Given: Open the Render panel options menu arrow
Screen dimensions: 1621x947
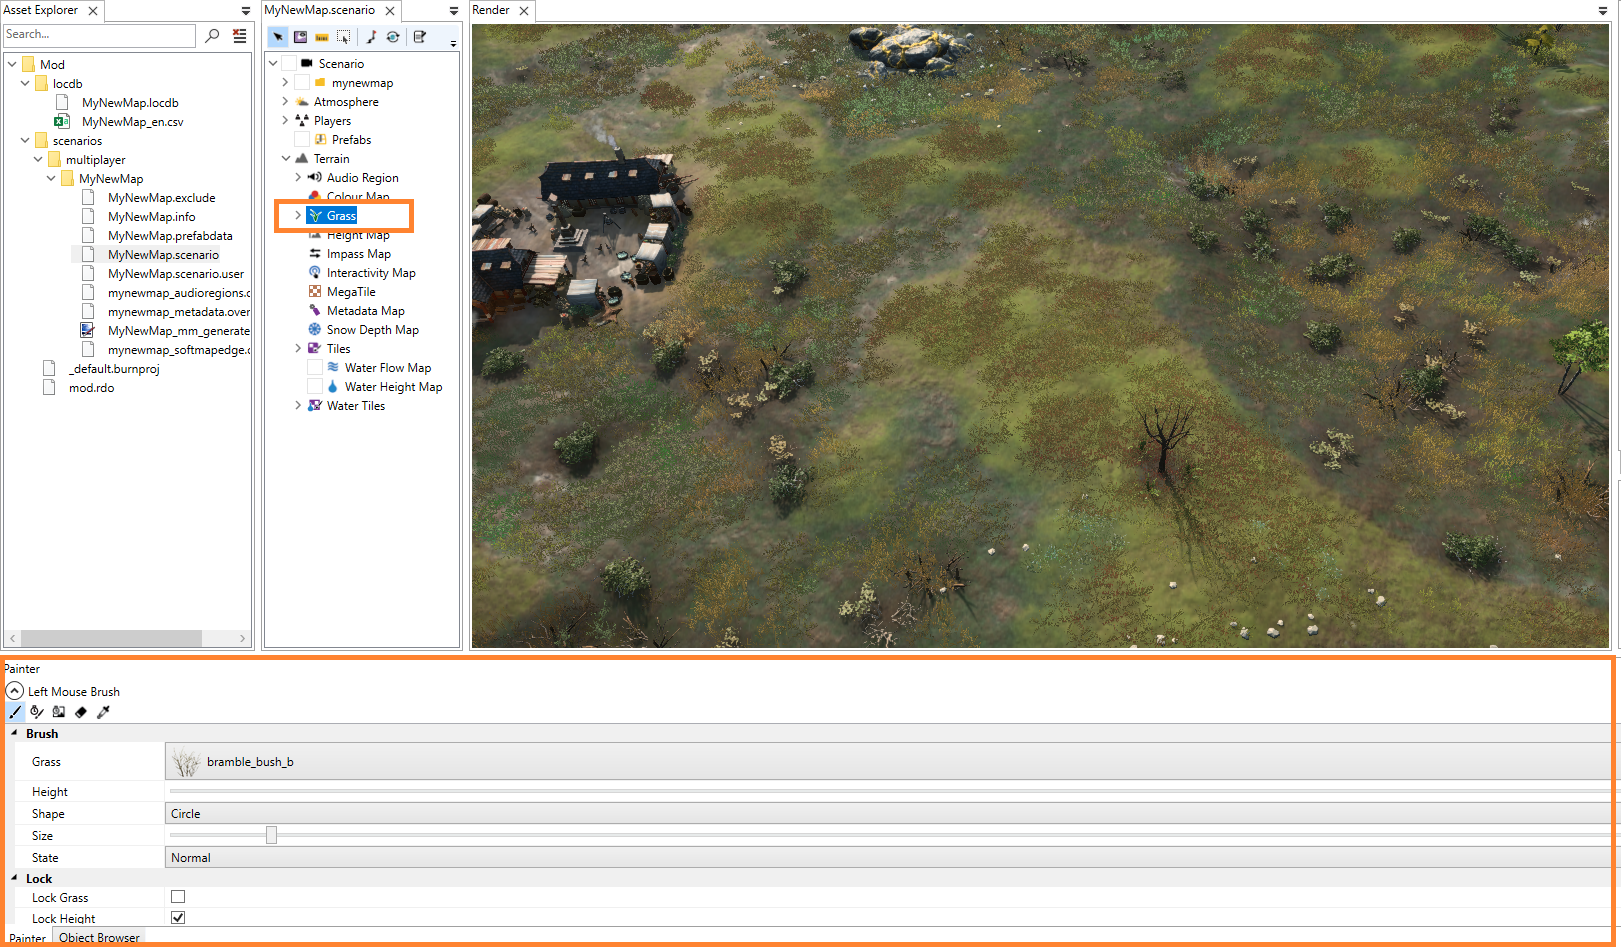Looking at the screenshot, I should [x=1604, y=11].
